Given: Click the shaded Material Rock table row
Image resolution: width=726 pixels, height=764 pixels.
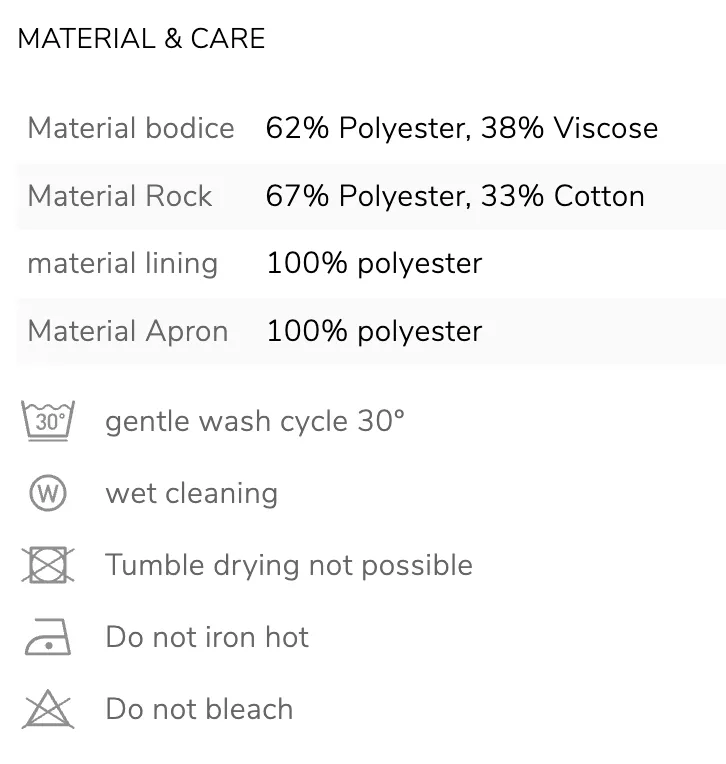Looking at the screenshot, I should coord(371,196).
